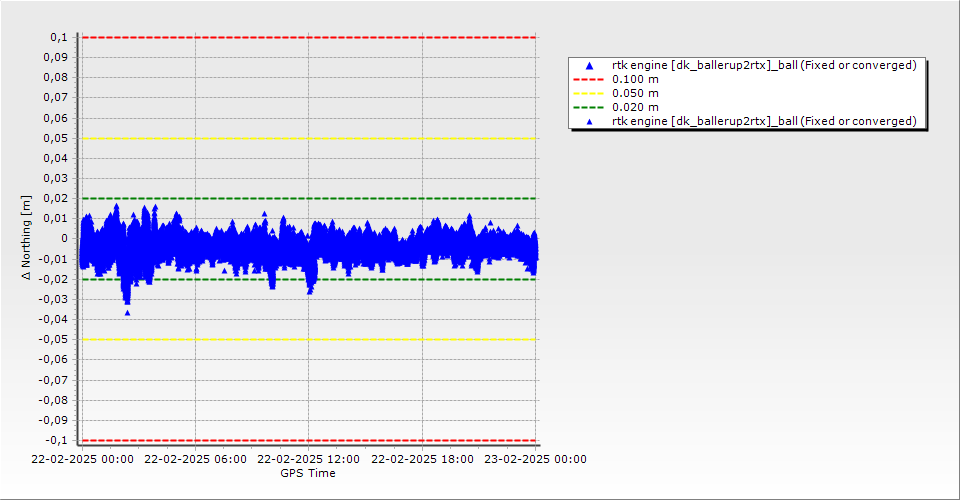Click the small blue triangle legend marker
The image size is (960, 500).
[590, 122]
